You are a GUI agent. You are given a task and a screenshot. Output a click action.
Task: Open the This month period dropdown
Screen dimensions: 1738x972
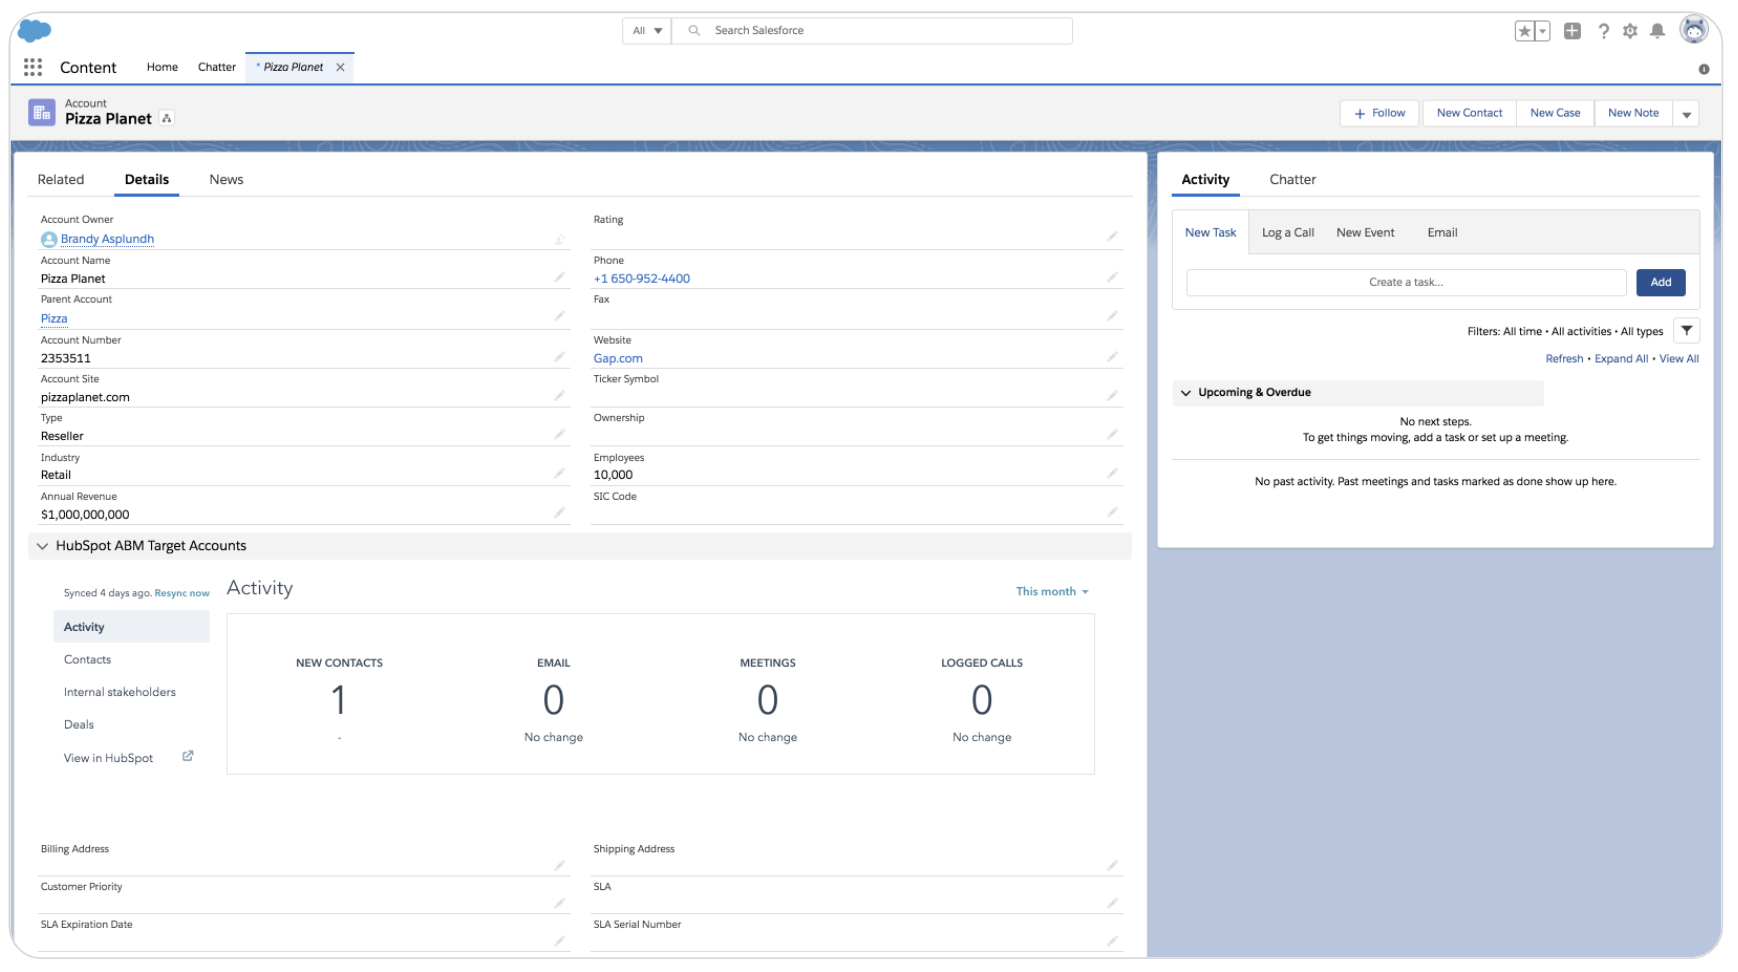click(x=1052, y=592)
